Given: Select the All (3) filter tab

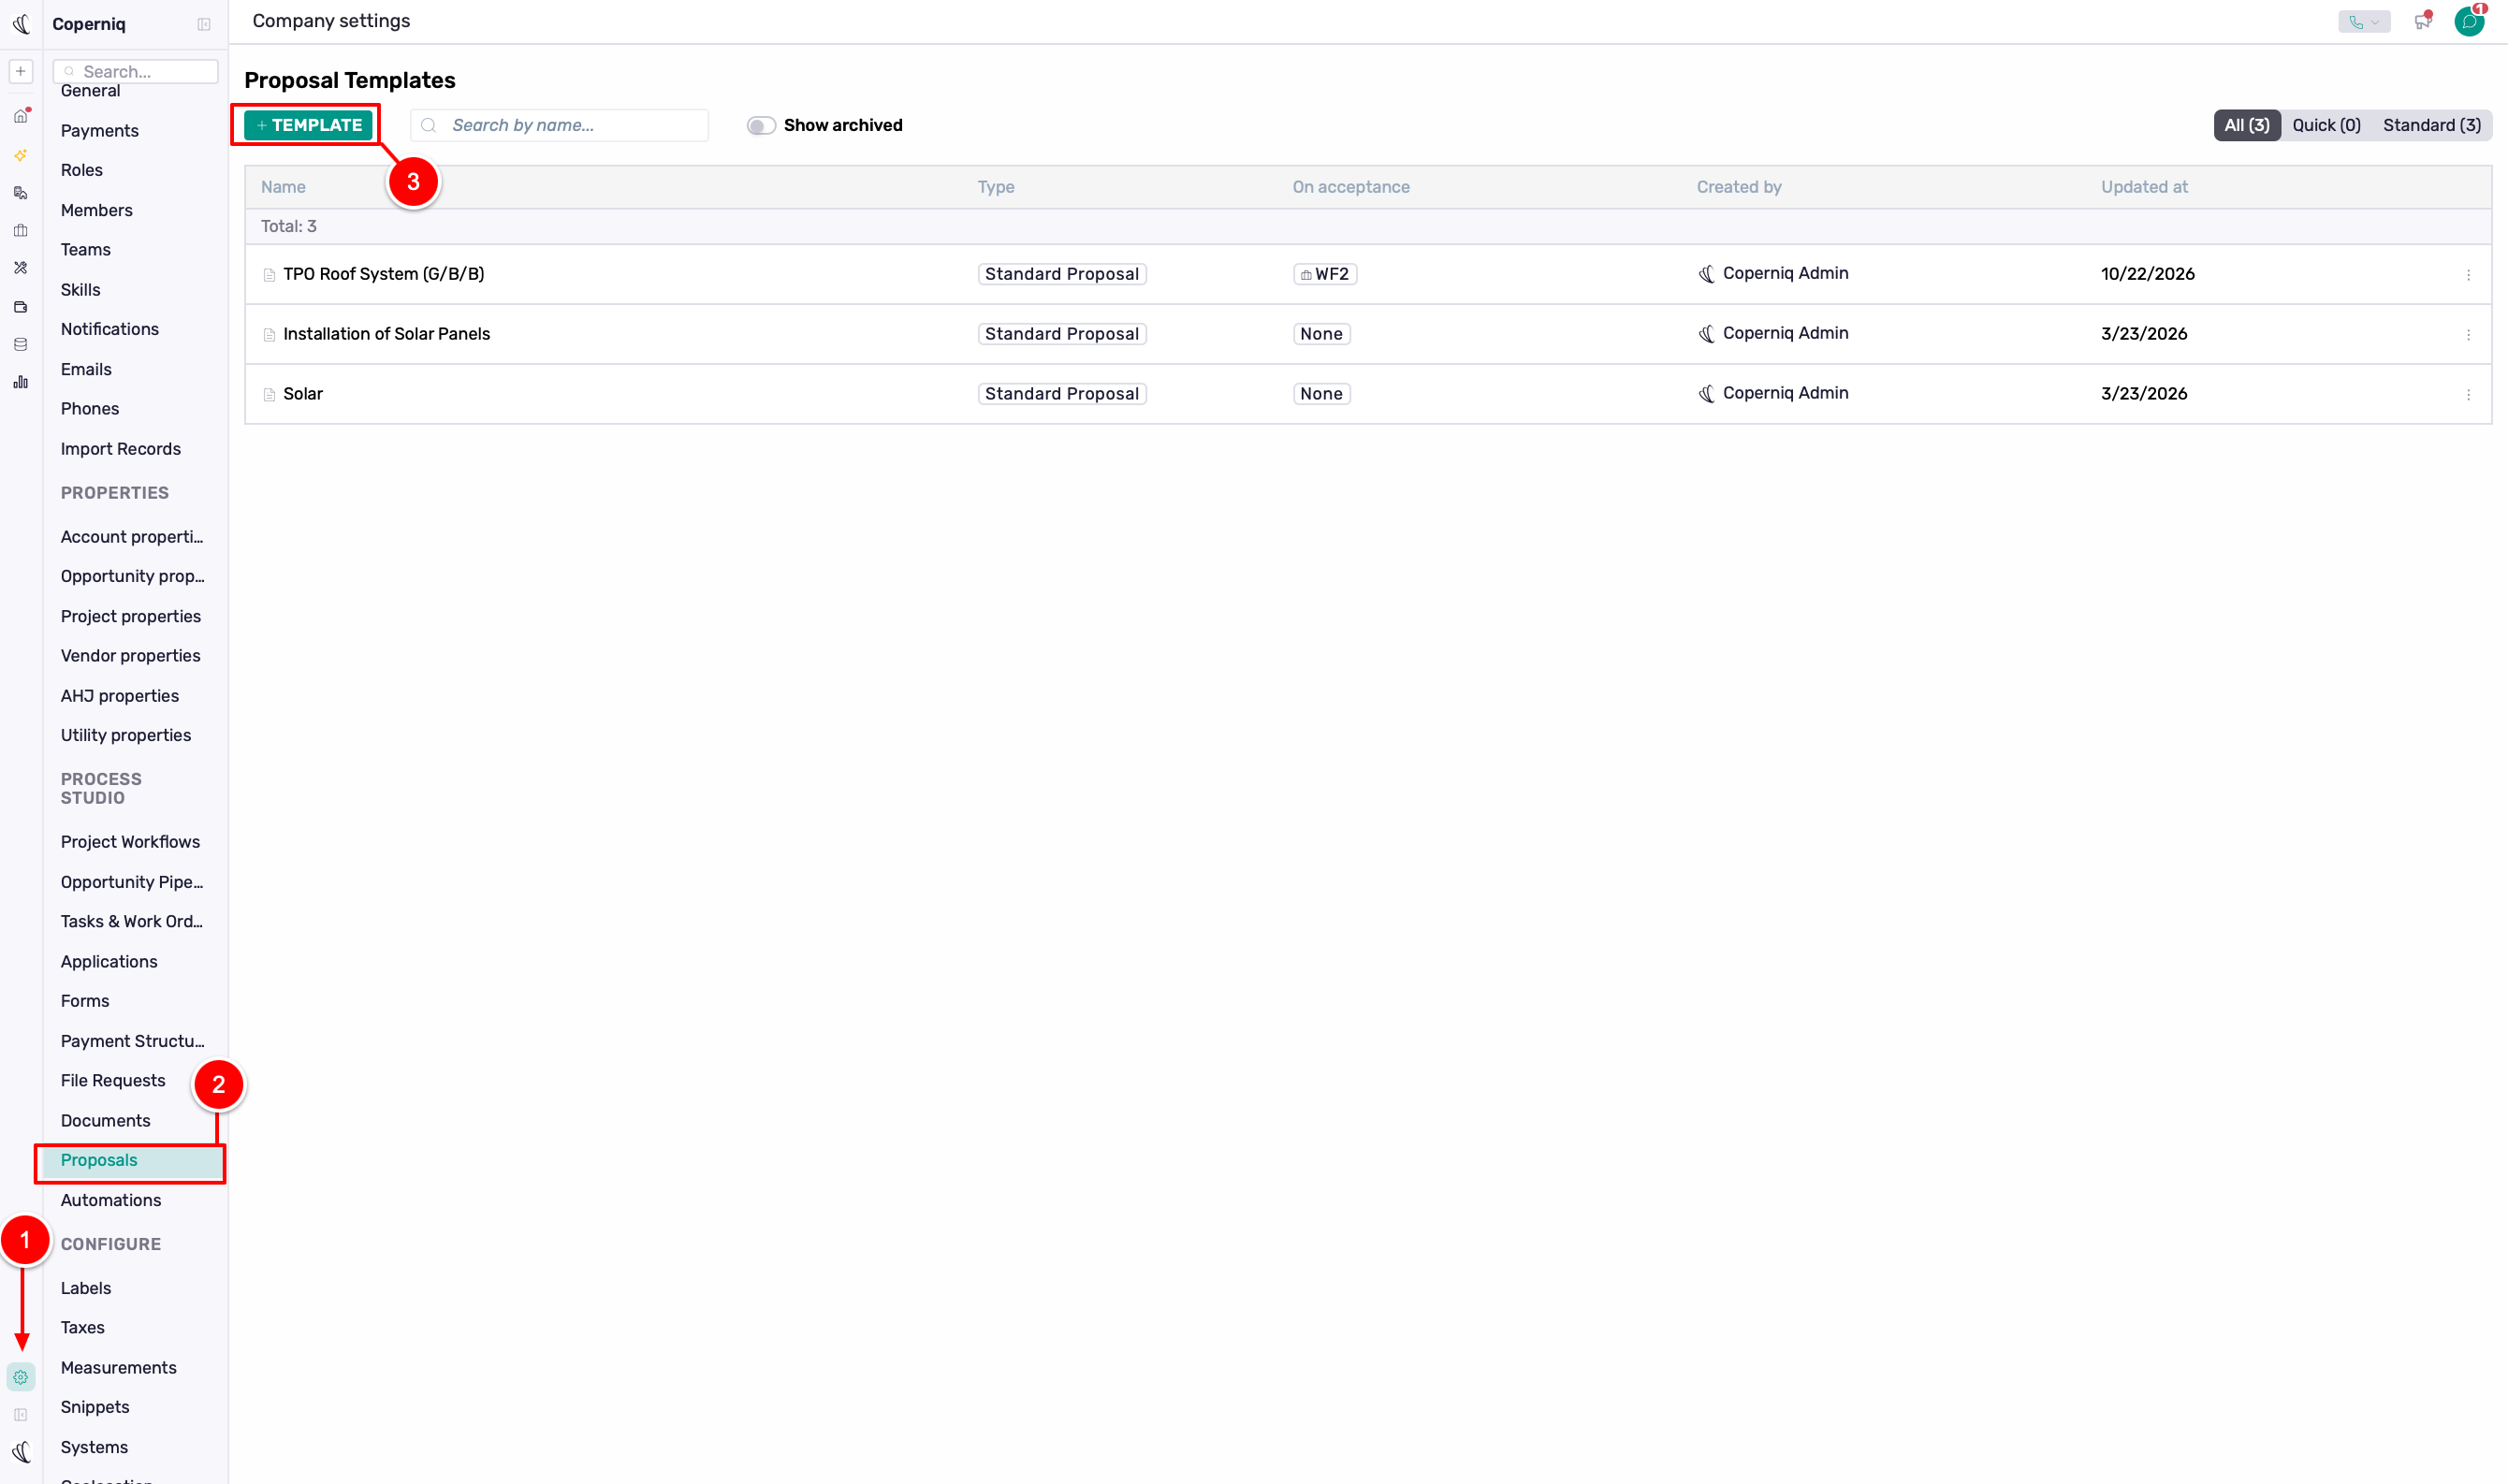Looking at the screenshot, I should pyautogui.click(x=2246, y=125).
